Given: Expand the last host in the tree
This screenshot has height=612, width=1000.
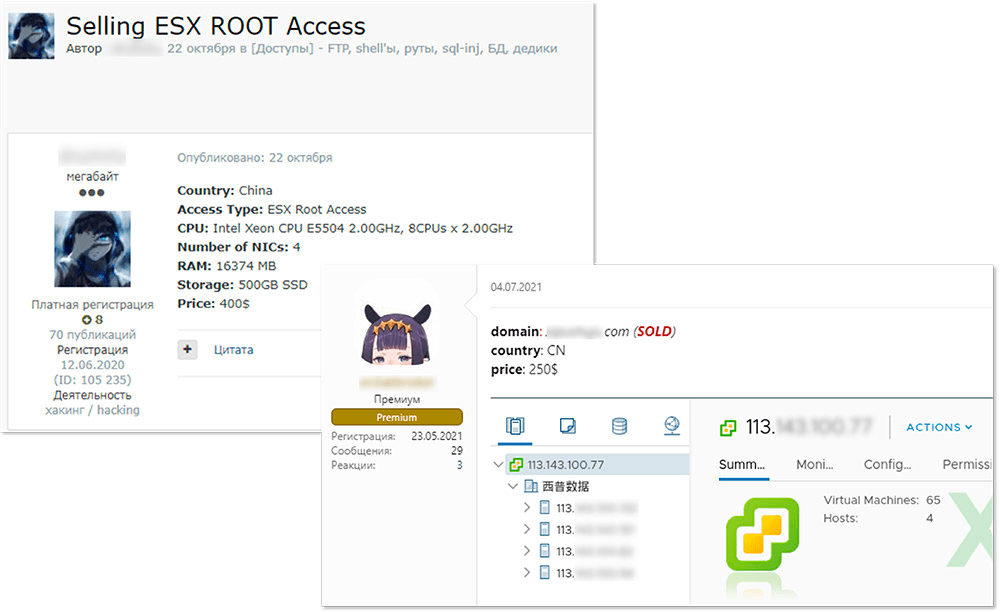Looking at the screenshot, I should coord(528,573).
